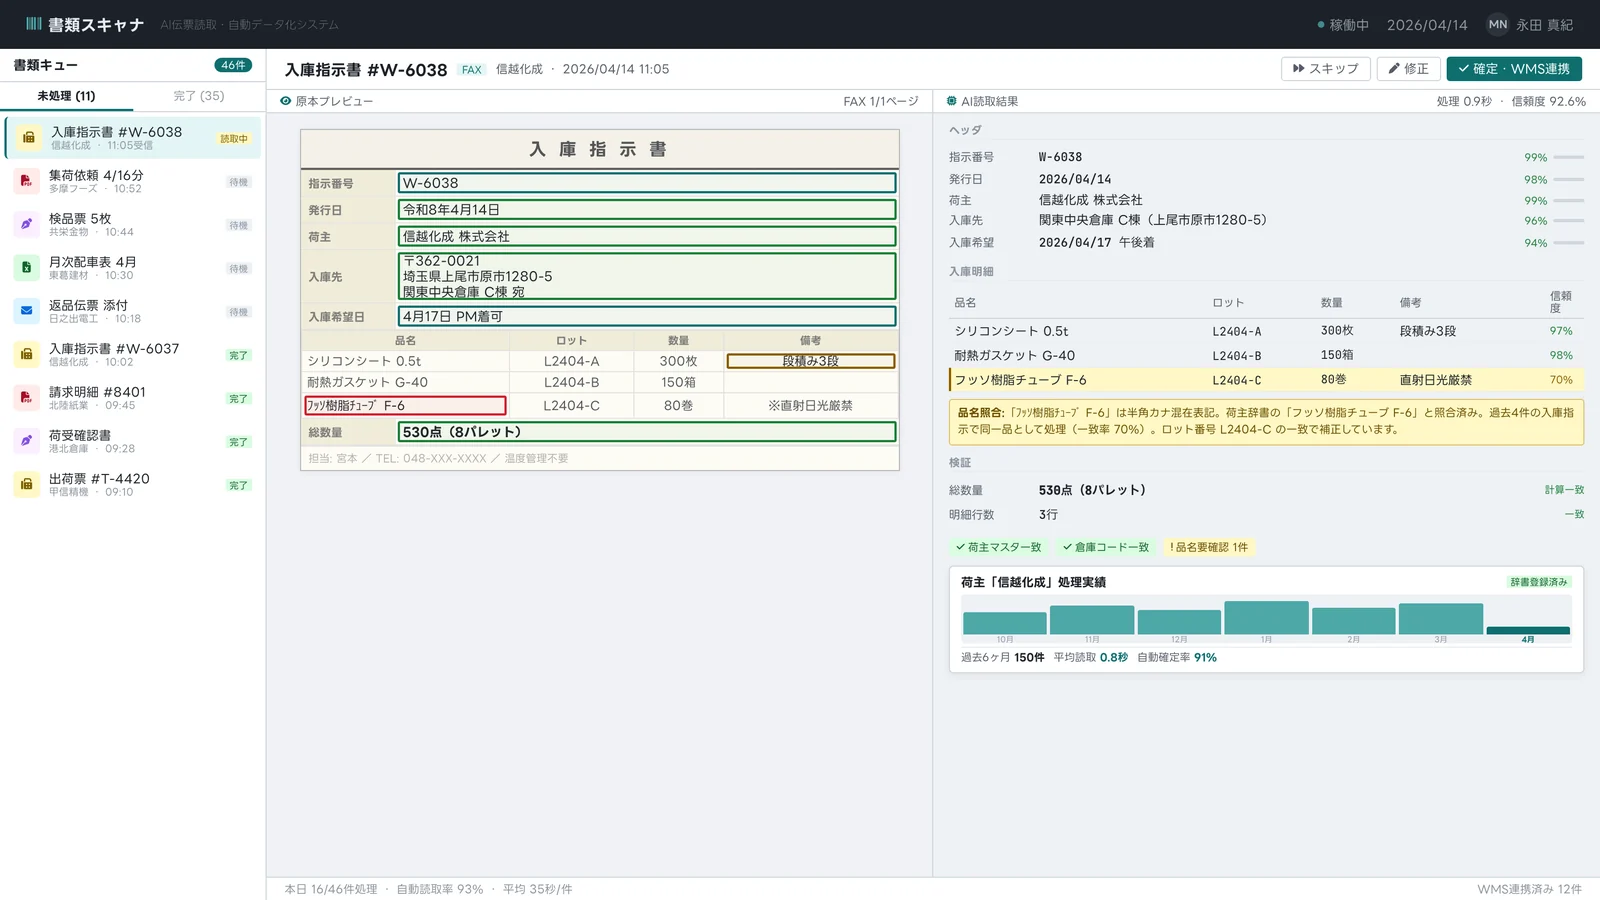This screenshot has width=1600, height=900.
Task: Click the 集荷依頼 4/16分 PDF icon
Action: [x=26, y=181]
